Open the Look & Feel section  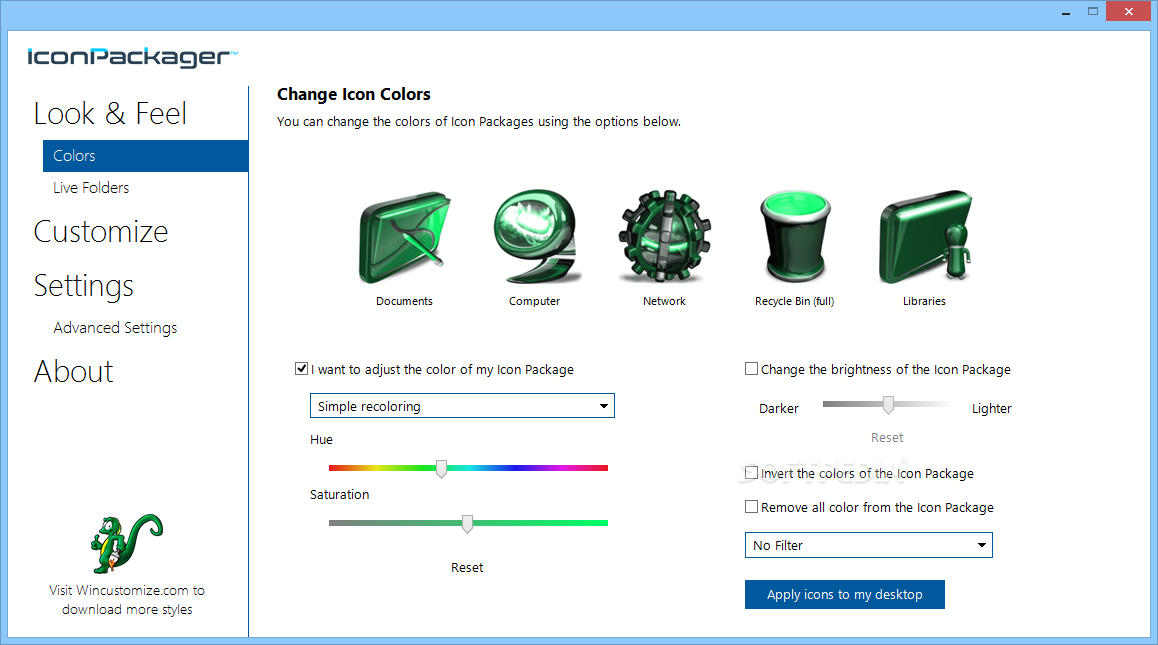[x=110, y=114]
